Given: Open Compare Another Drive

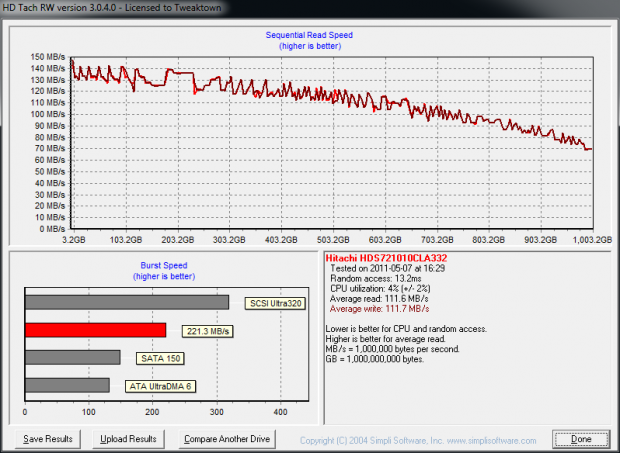Looking at the screenshot, I should (x=227, y=439).
